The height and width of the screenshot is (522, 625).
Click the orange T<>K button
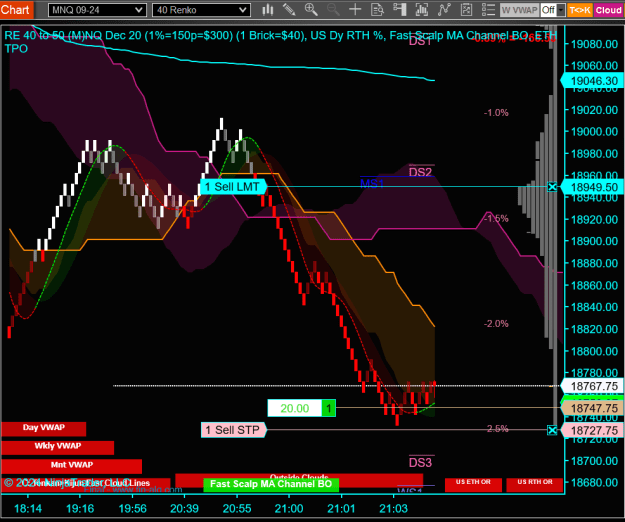[580, 10]
